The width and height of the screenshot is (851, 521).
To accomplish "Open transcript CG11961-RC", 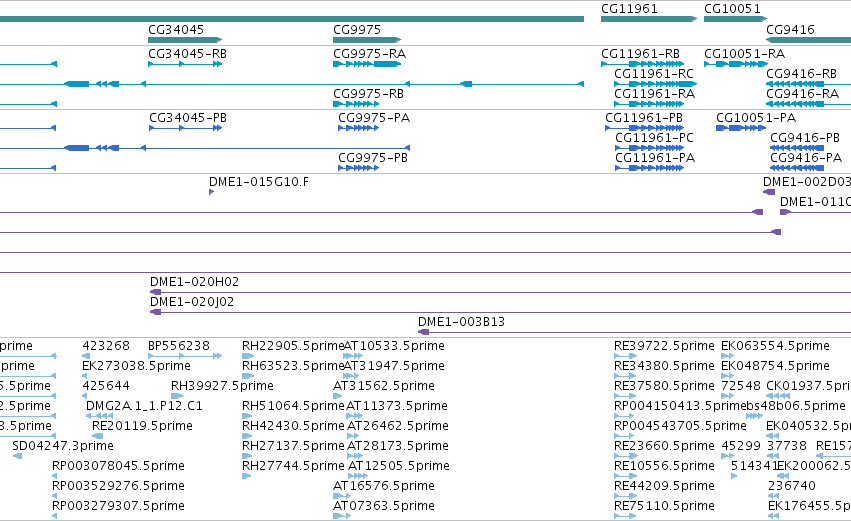I will click(x=654, y=73).
